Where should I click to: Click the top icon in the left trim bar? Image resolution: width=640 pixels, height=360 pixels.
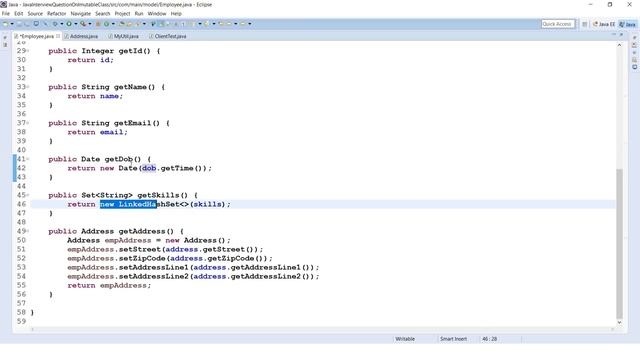5,38
